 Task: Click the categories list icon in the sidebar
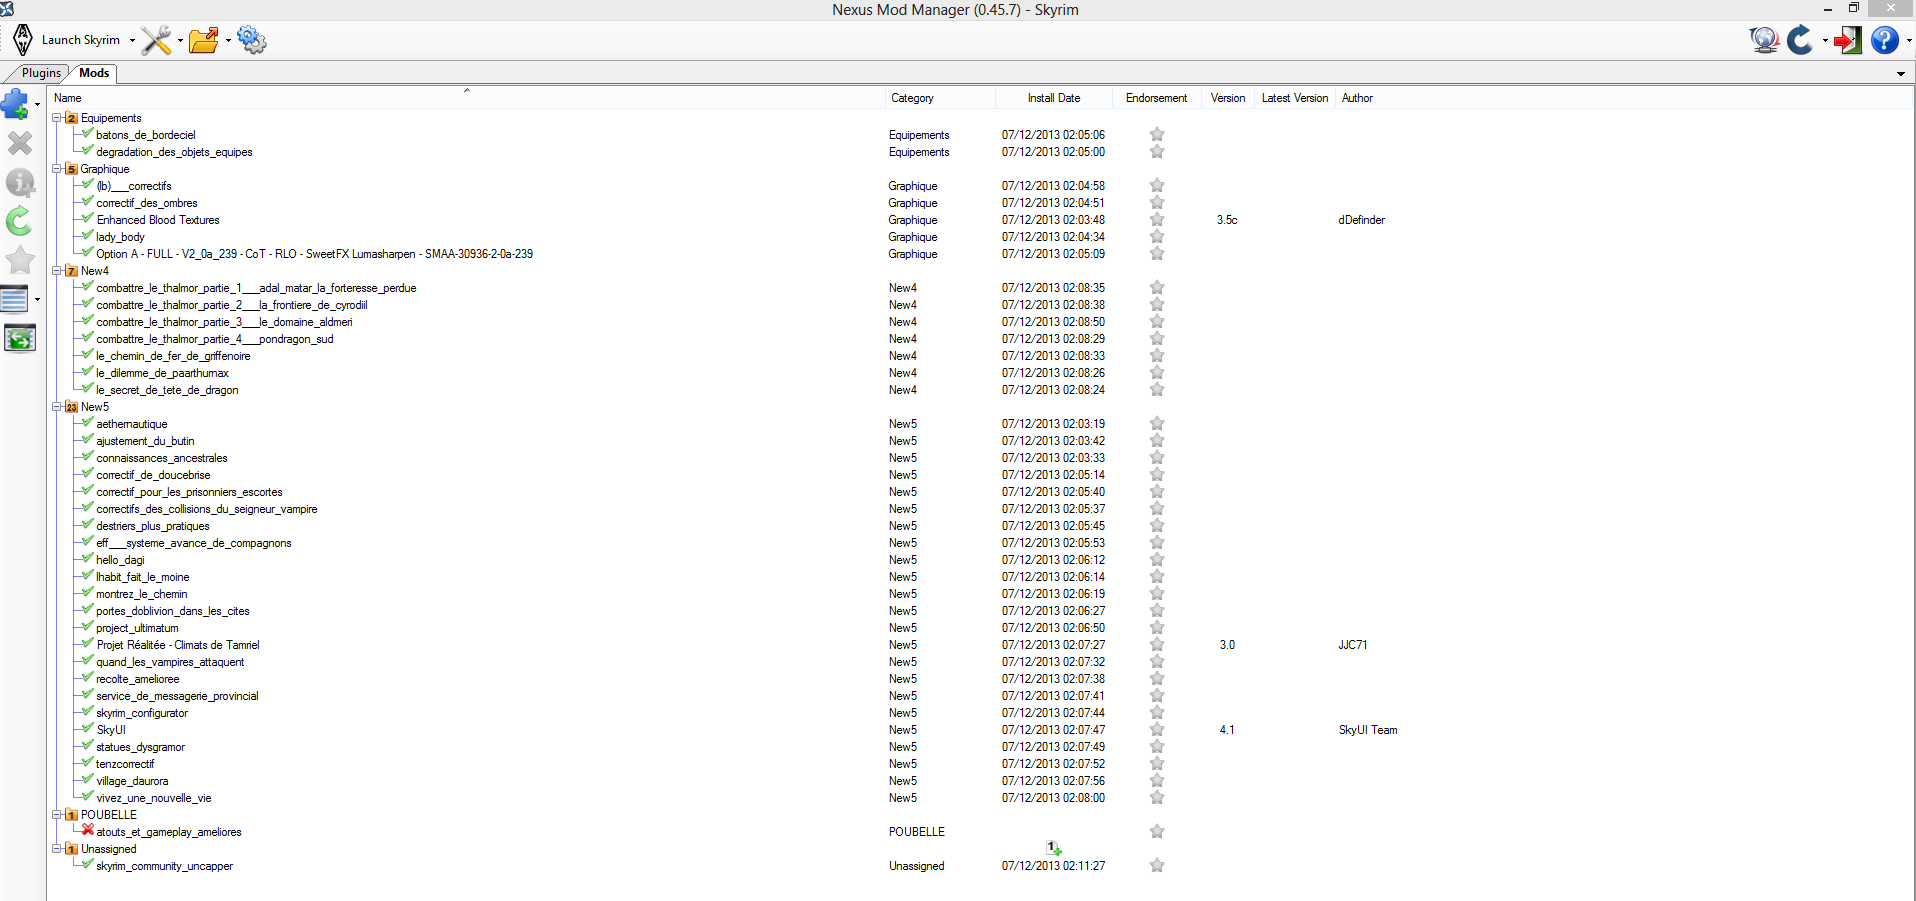click(15, 299)
